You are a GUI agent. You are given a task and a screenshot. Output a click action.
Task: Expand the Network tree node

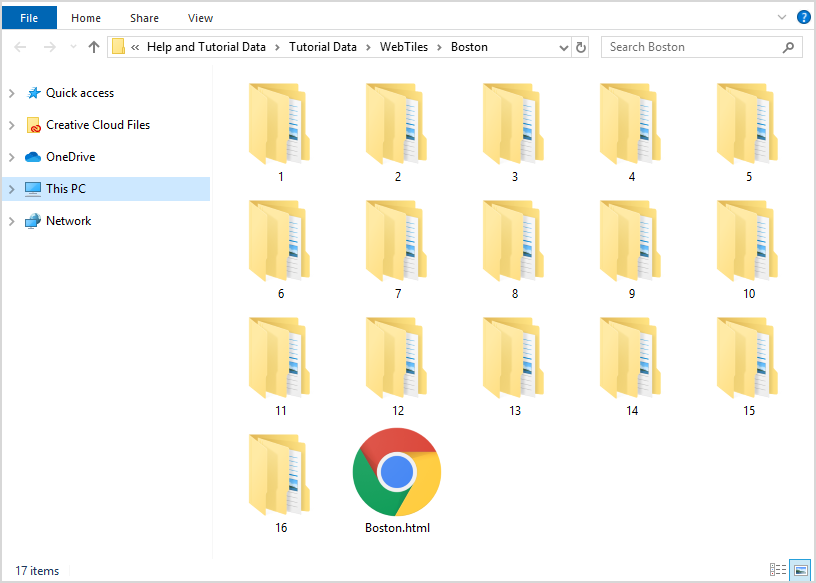click(11, 221)
